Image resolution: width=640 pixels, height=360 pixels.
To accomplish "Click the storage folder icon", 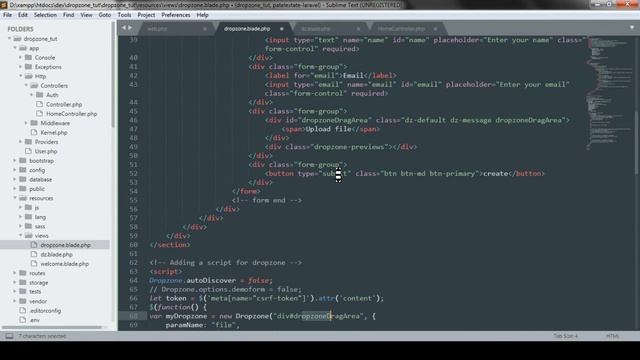I will point(22,282).
